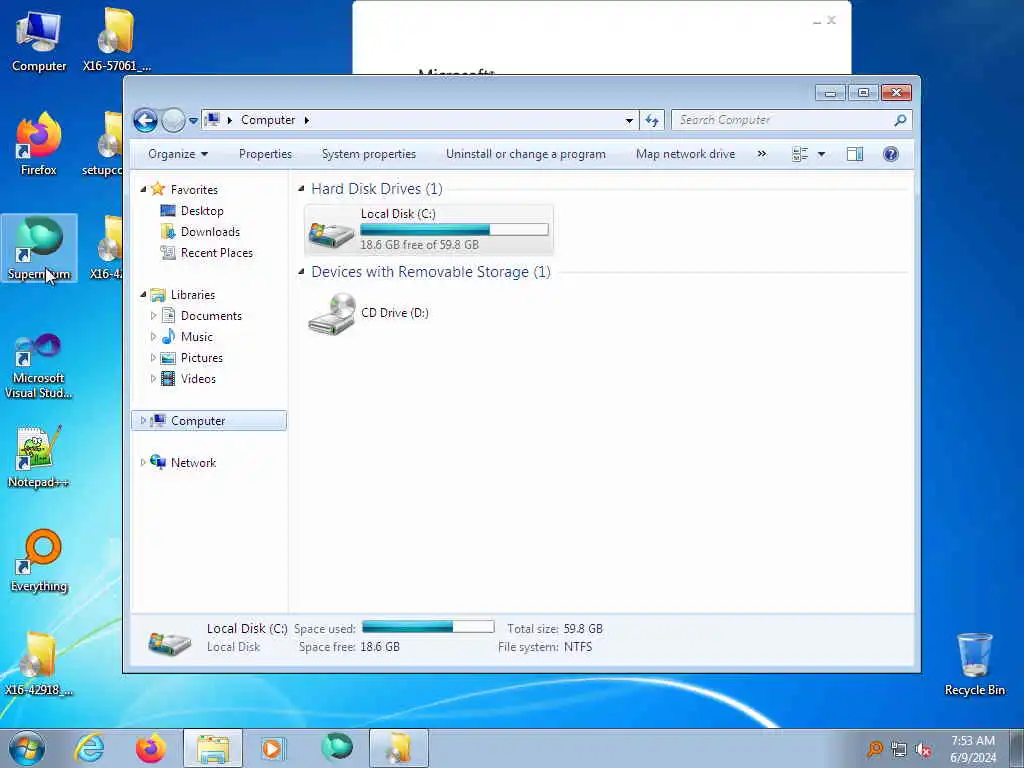
Task: Collapse the Libraries tree group
Action: (144, 295)
